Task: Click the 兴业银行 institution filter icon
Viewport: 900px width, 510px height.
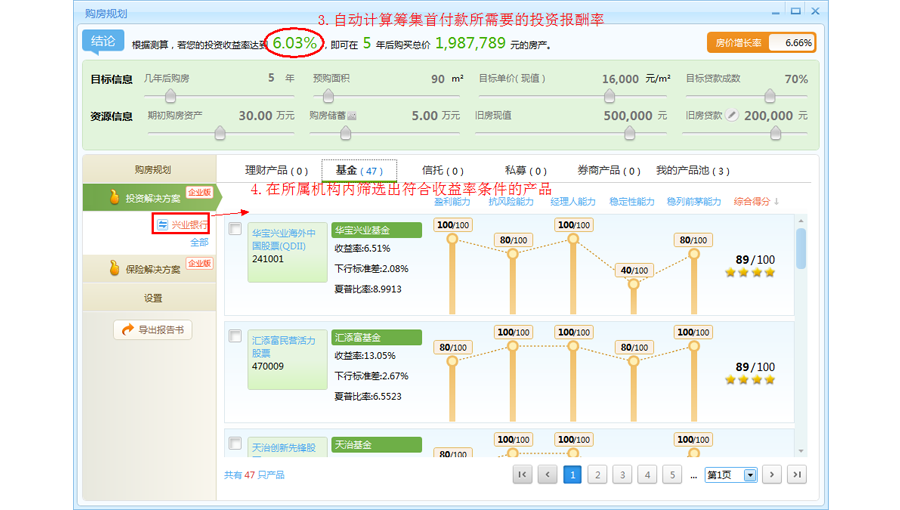Action: [x=162, y=225]
